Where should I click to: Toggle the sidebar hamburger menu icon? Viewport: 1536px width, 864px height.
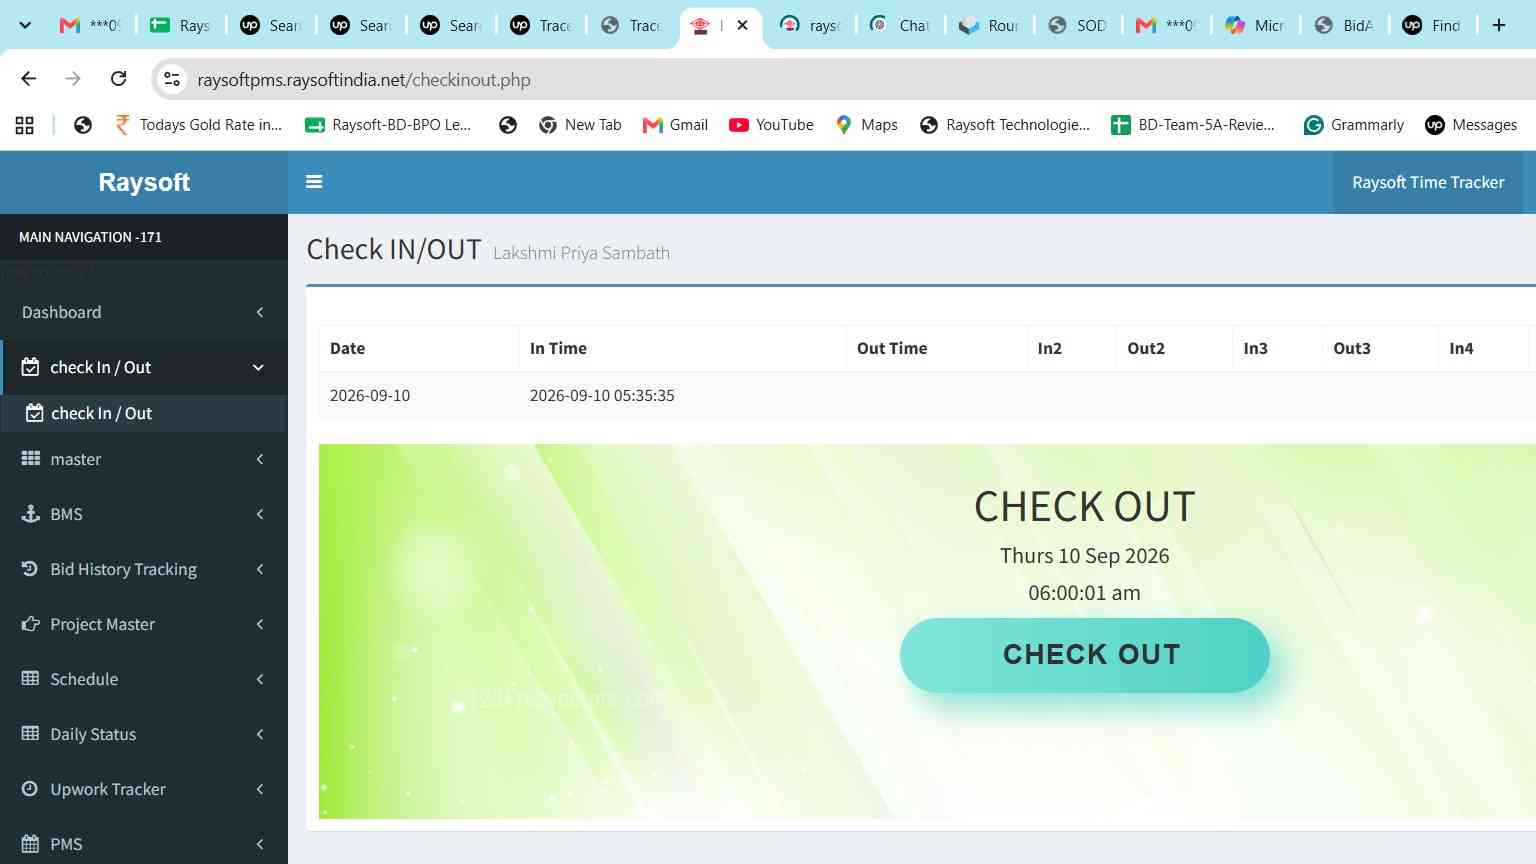pos(314,182)
